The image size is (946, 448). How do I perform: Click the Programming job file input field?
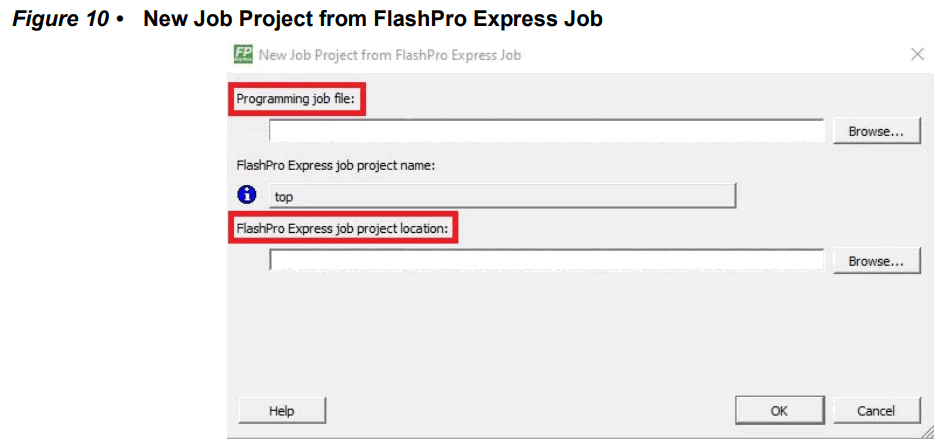coord(546,131)
